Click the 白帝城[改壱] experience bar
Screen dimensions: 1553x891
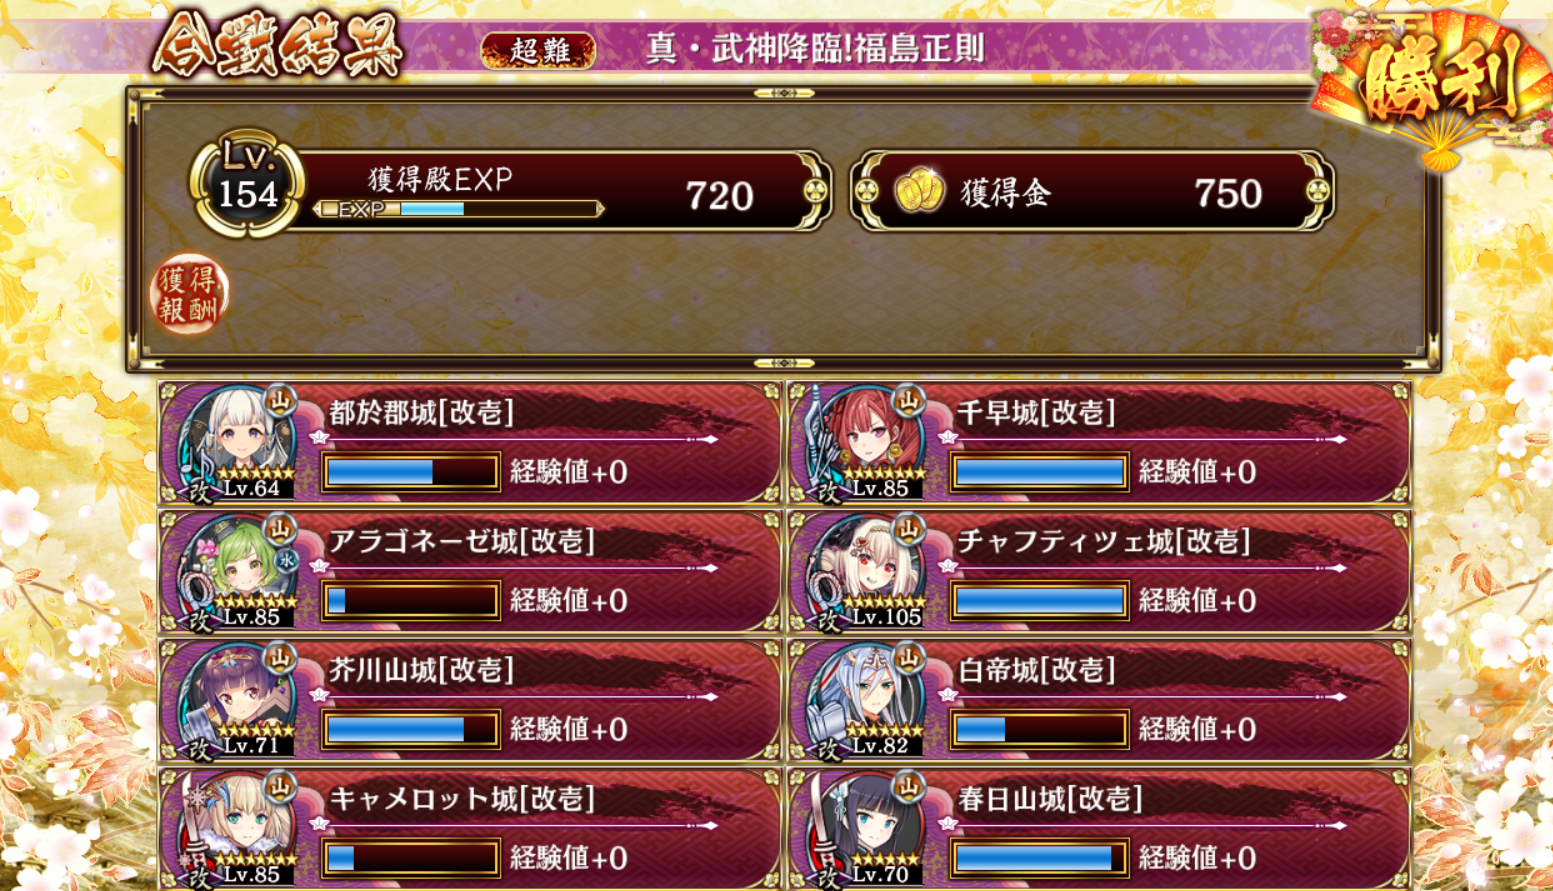(1040, 730)
